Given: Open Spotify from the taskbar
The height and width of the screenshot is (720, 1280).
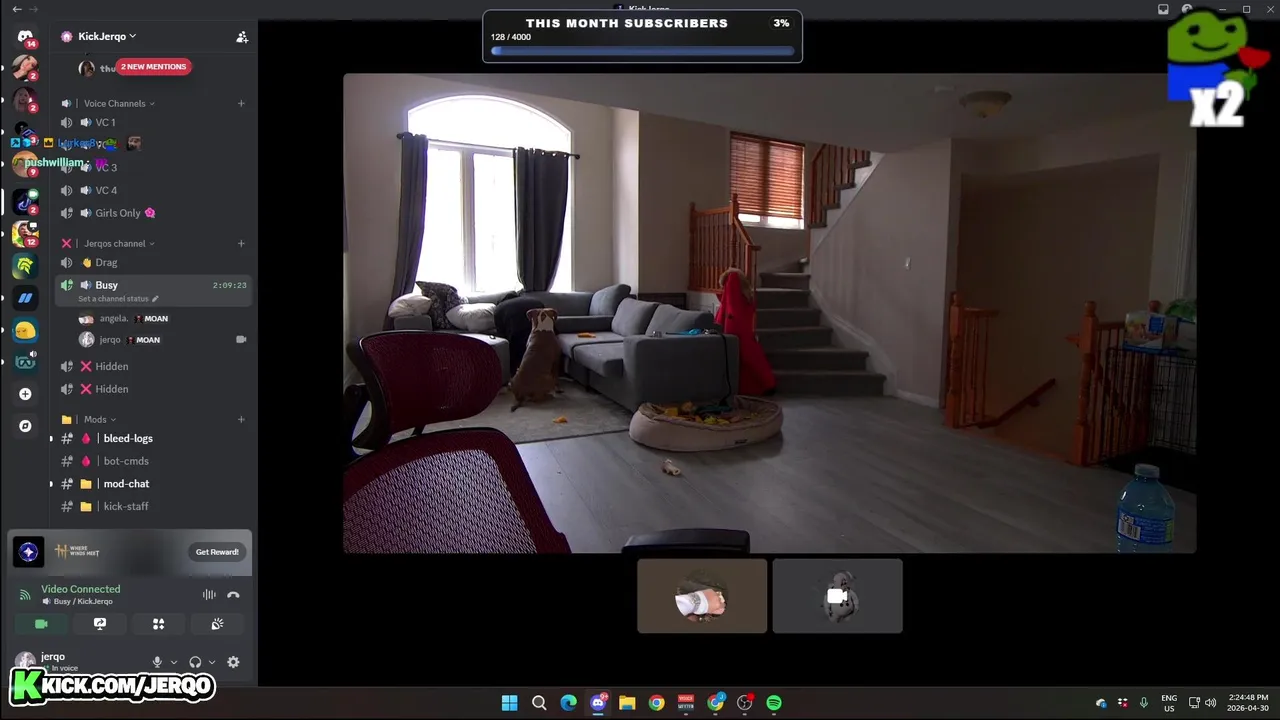Looking at the screenshot, I should [774, 703].
